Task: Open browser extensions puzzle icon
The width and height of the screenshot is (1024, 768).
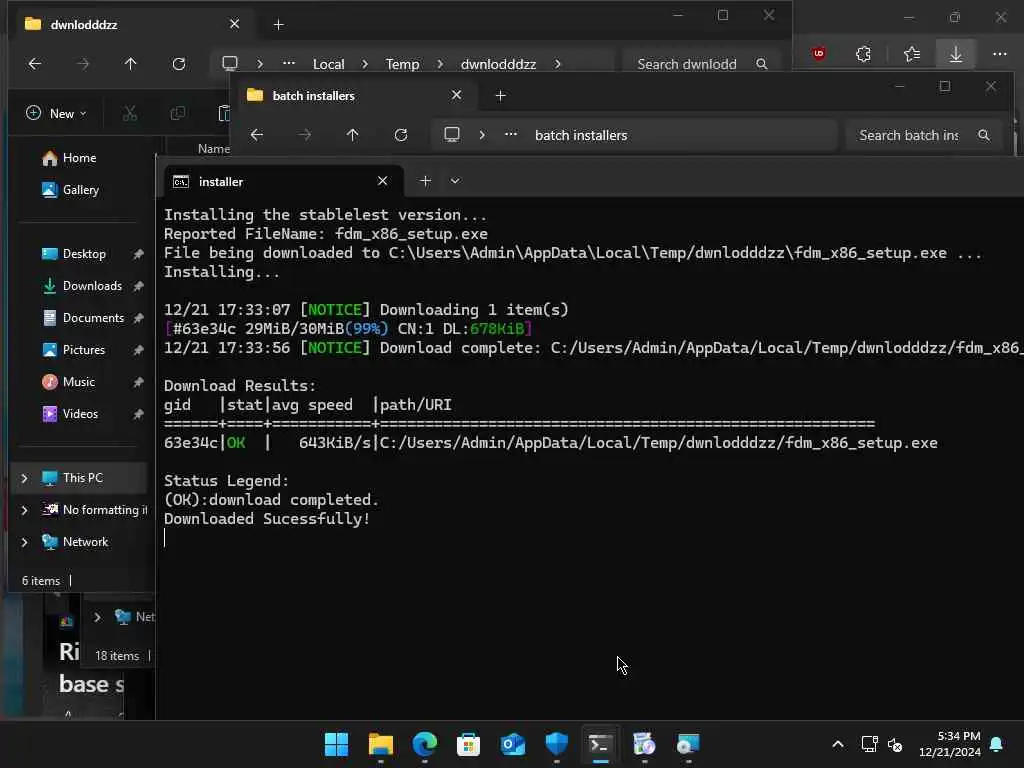Action: coord(864,54)
